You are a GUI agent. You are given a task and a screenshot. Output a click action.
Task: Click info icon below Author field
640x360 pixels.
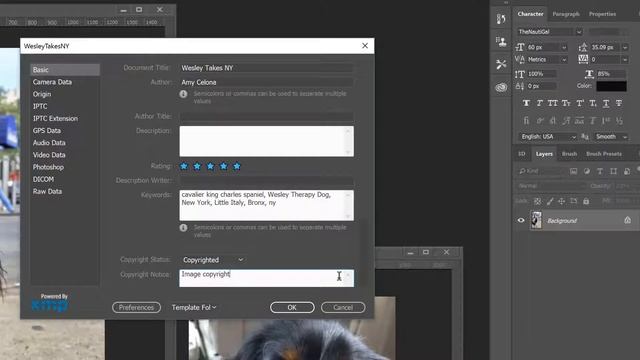[x=183, y=94]
